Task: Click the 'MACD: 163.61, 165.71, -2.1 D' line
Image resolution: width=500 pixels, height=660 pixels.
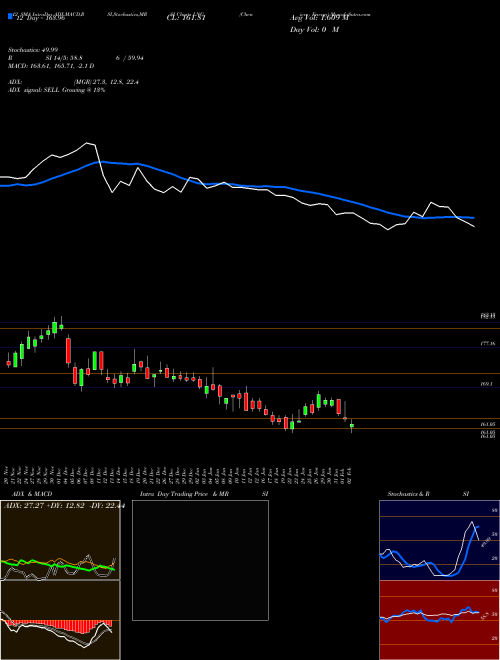Action: click(51, 66)
